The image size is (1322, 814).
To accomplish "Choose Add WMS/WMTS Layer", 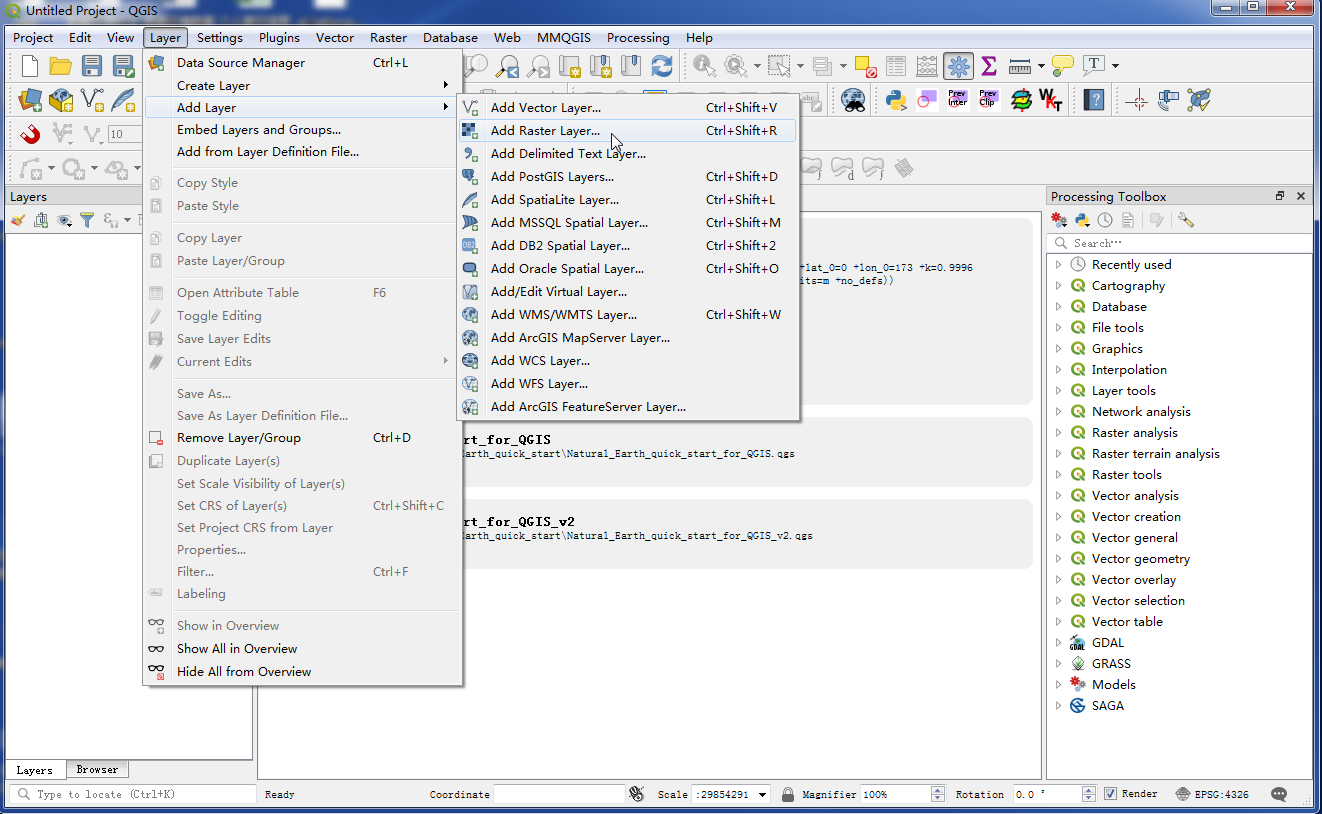I will (628, 315).
